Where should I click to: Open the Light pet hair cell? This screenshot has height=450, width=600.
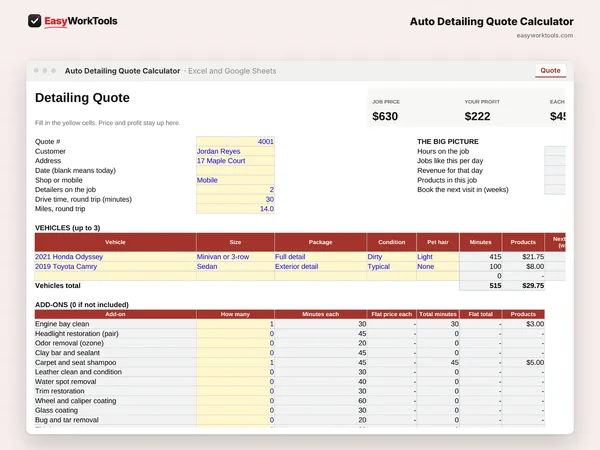pos(438,257)
